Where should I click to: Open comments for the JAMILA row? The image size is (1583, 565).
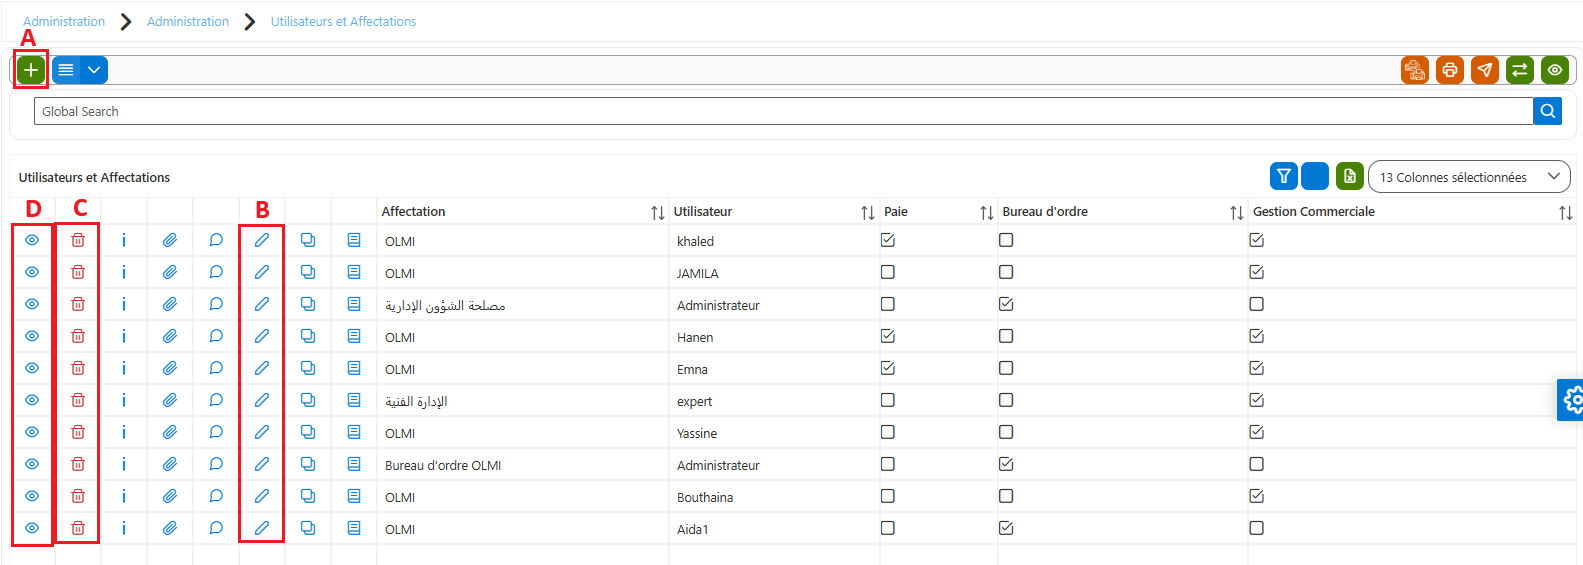(216, 272)
